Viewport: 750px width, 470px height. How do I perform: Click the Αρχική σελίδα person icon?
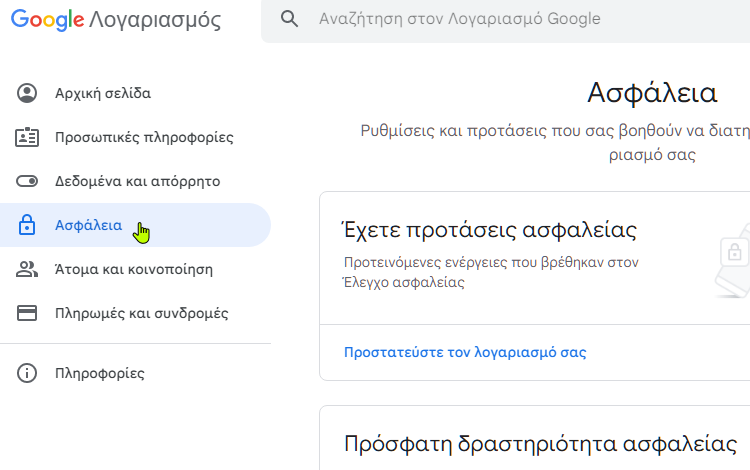point(27,93)
